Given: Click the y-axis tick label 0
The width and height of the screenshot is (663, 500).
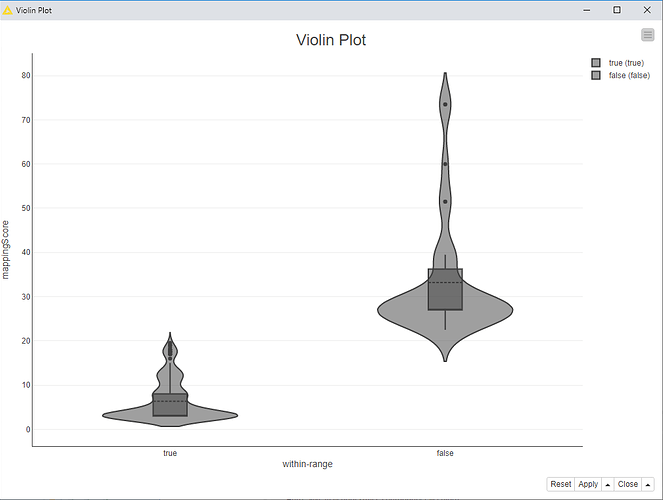Looking at the screenshot, I should click(28, 429).
